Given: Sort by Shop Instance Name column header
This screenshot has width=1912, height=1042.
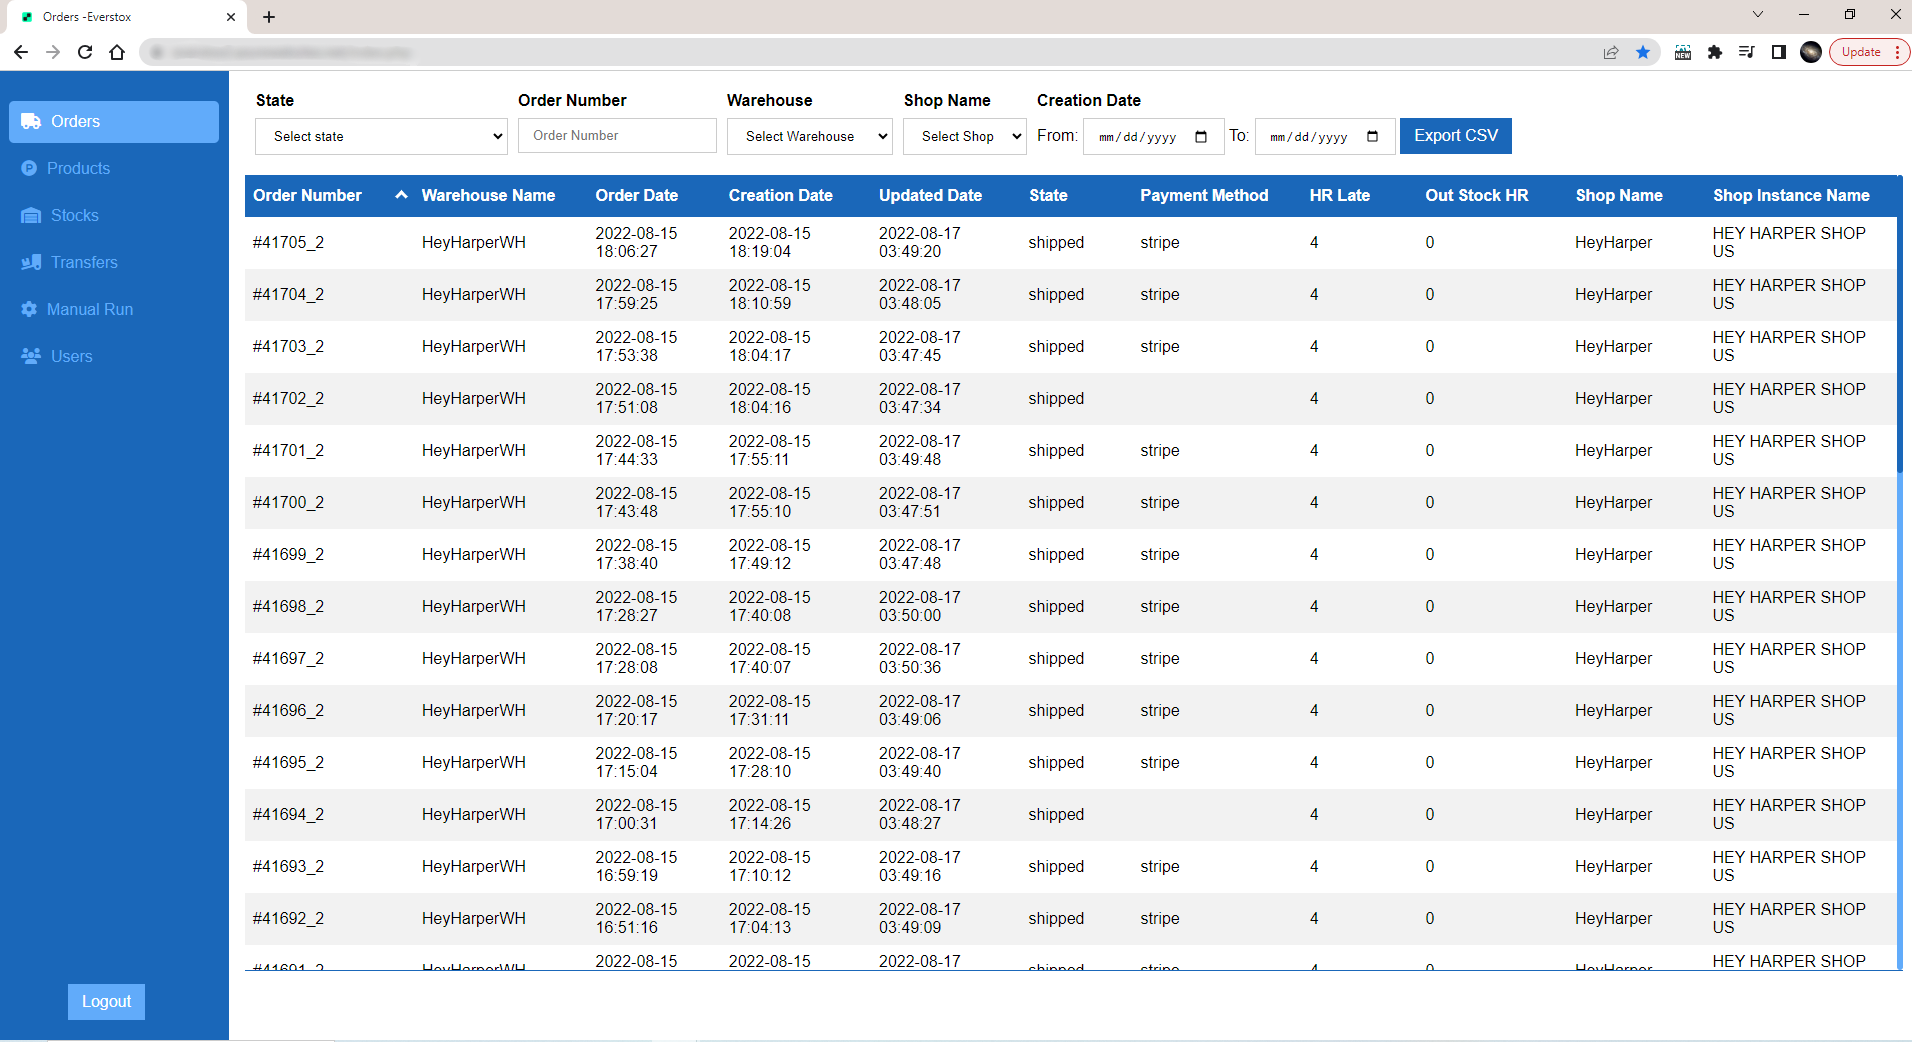Looking at the screenshot, I should 1791,196.
